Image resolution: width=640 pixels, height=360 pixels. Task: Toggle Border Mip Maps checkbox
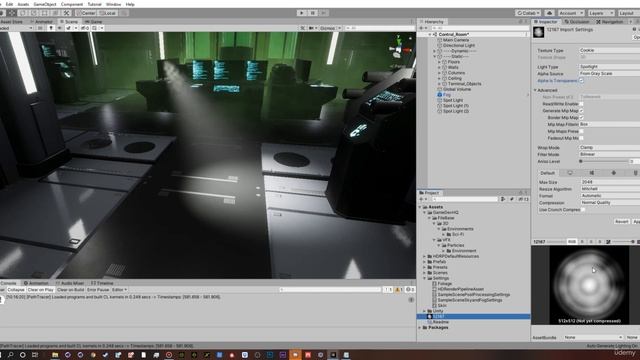[581, 118]
